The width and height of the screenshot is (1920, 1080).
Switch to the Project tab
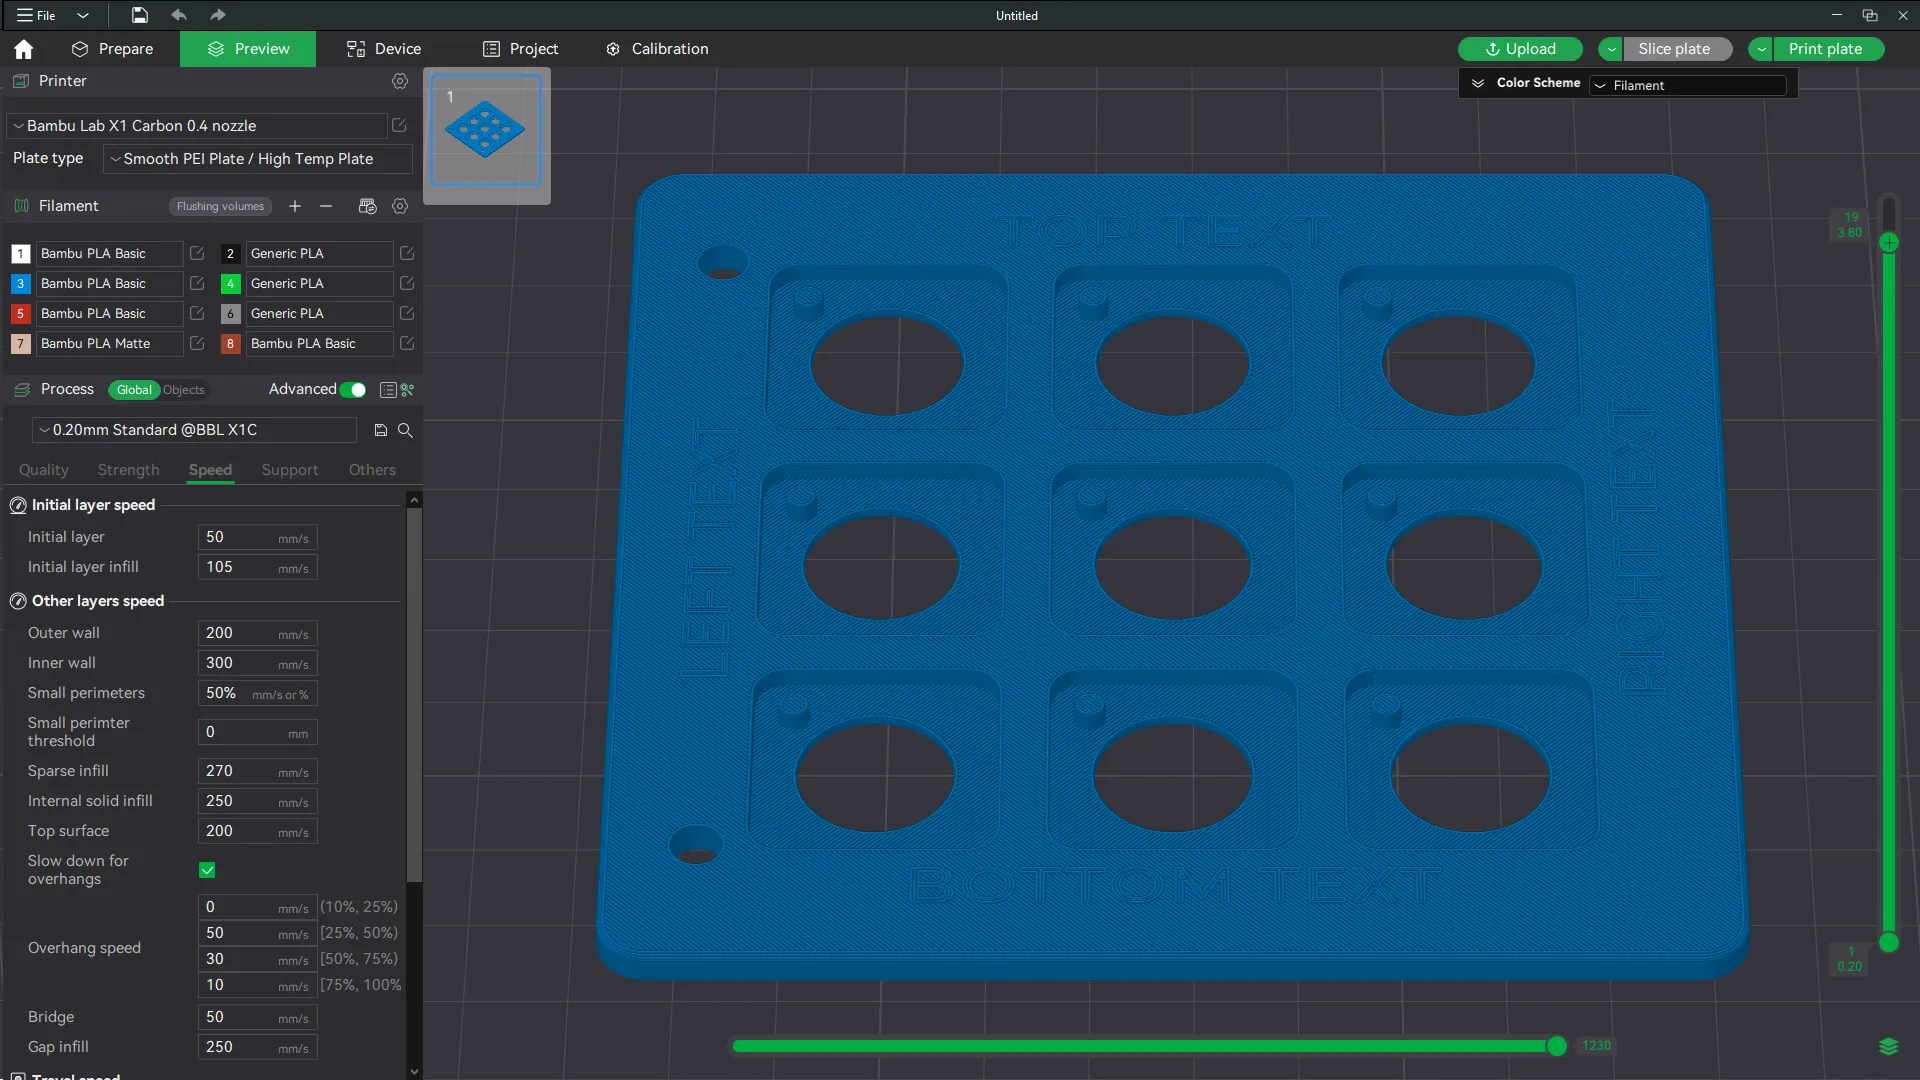[520, 49]
